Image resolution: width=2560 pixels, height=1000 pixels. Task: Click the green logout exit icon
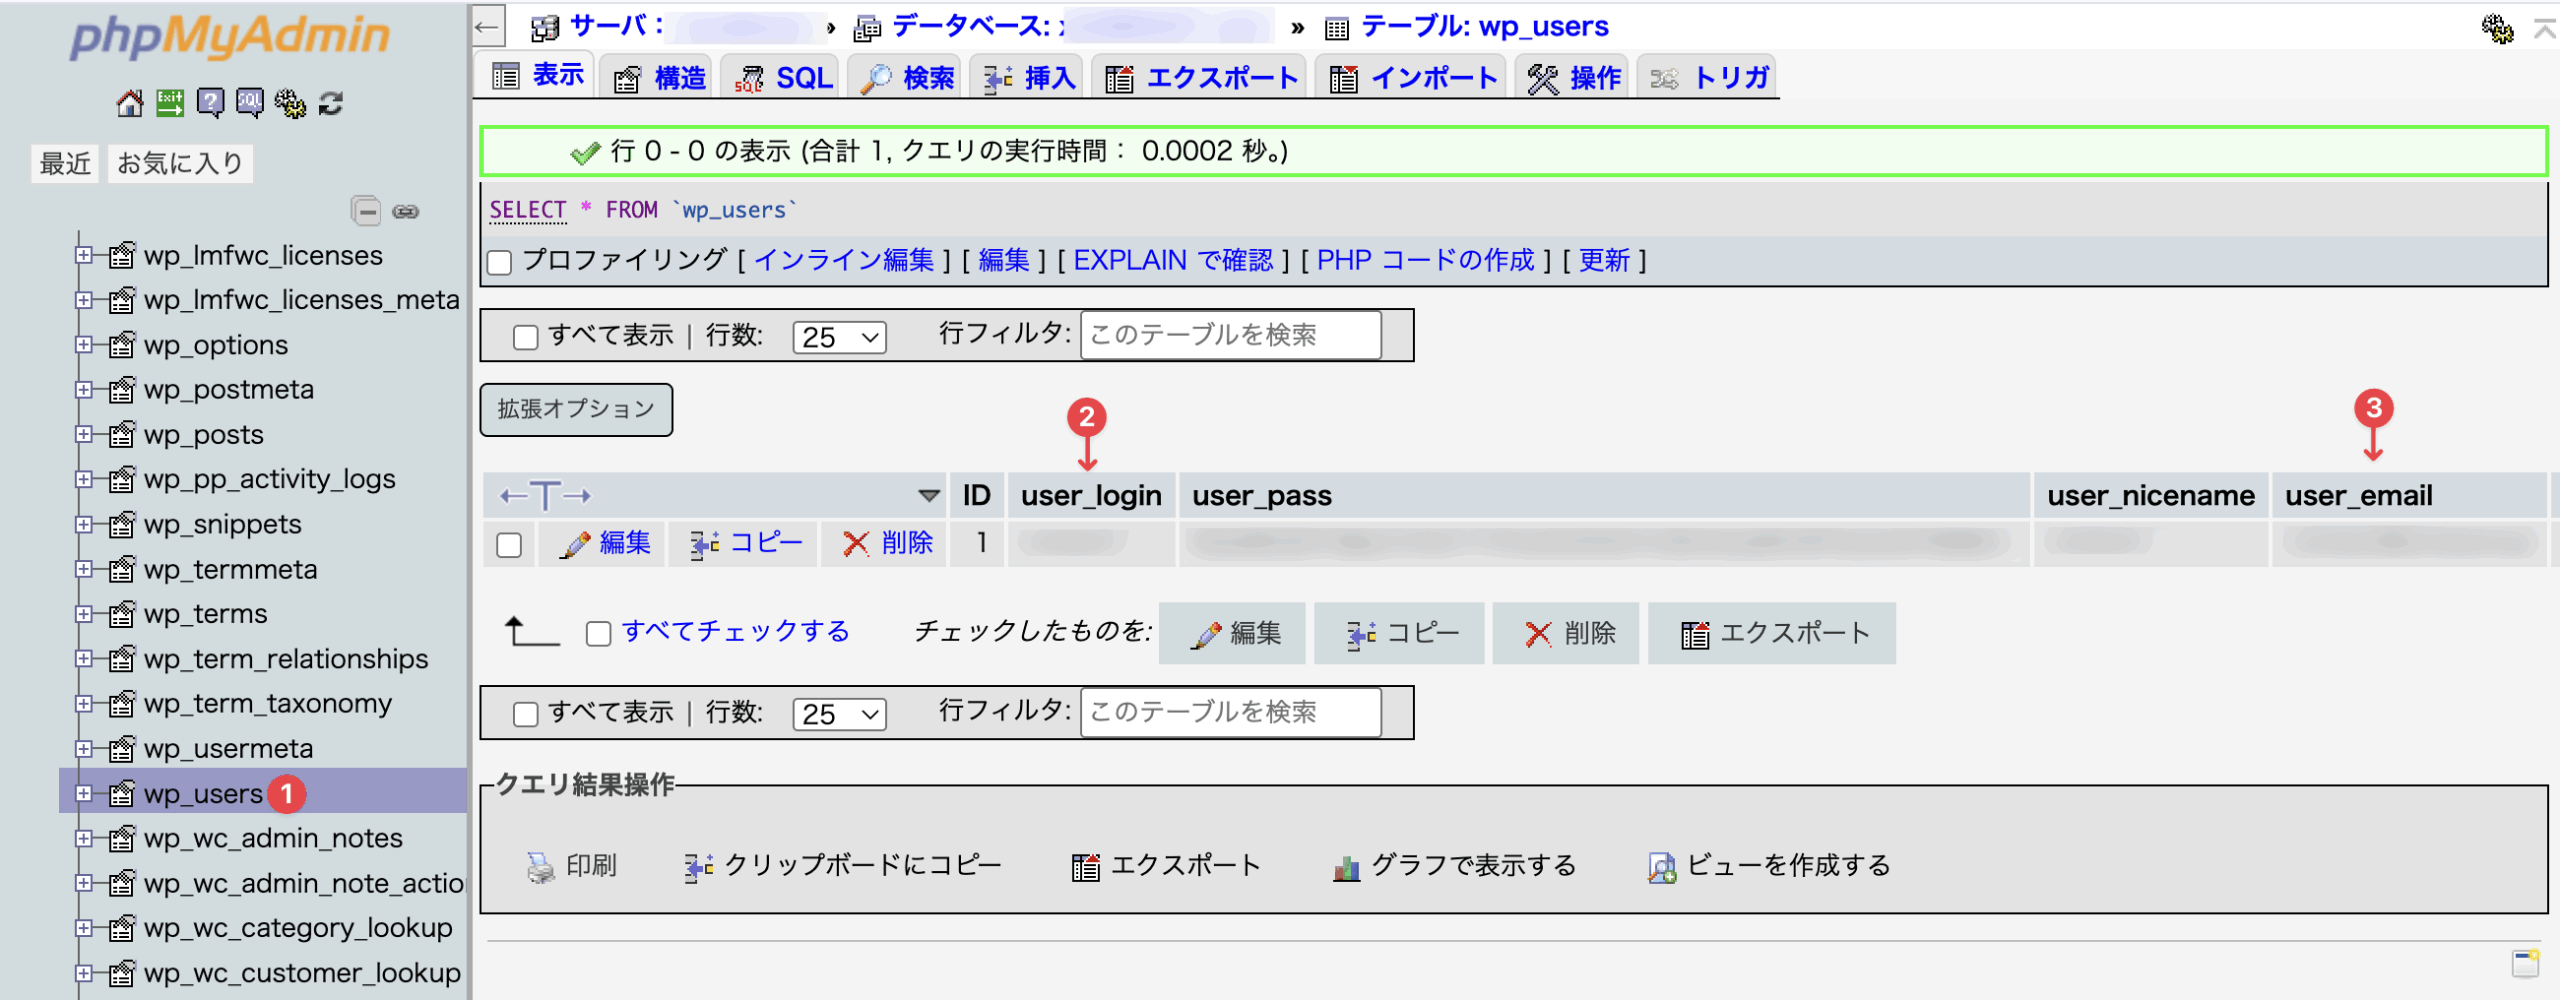[x=170, y=103]
